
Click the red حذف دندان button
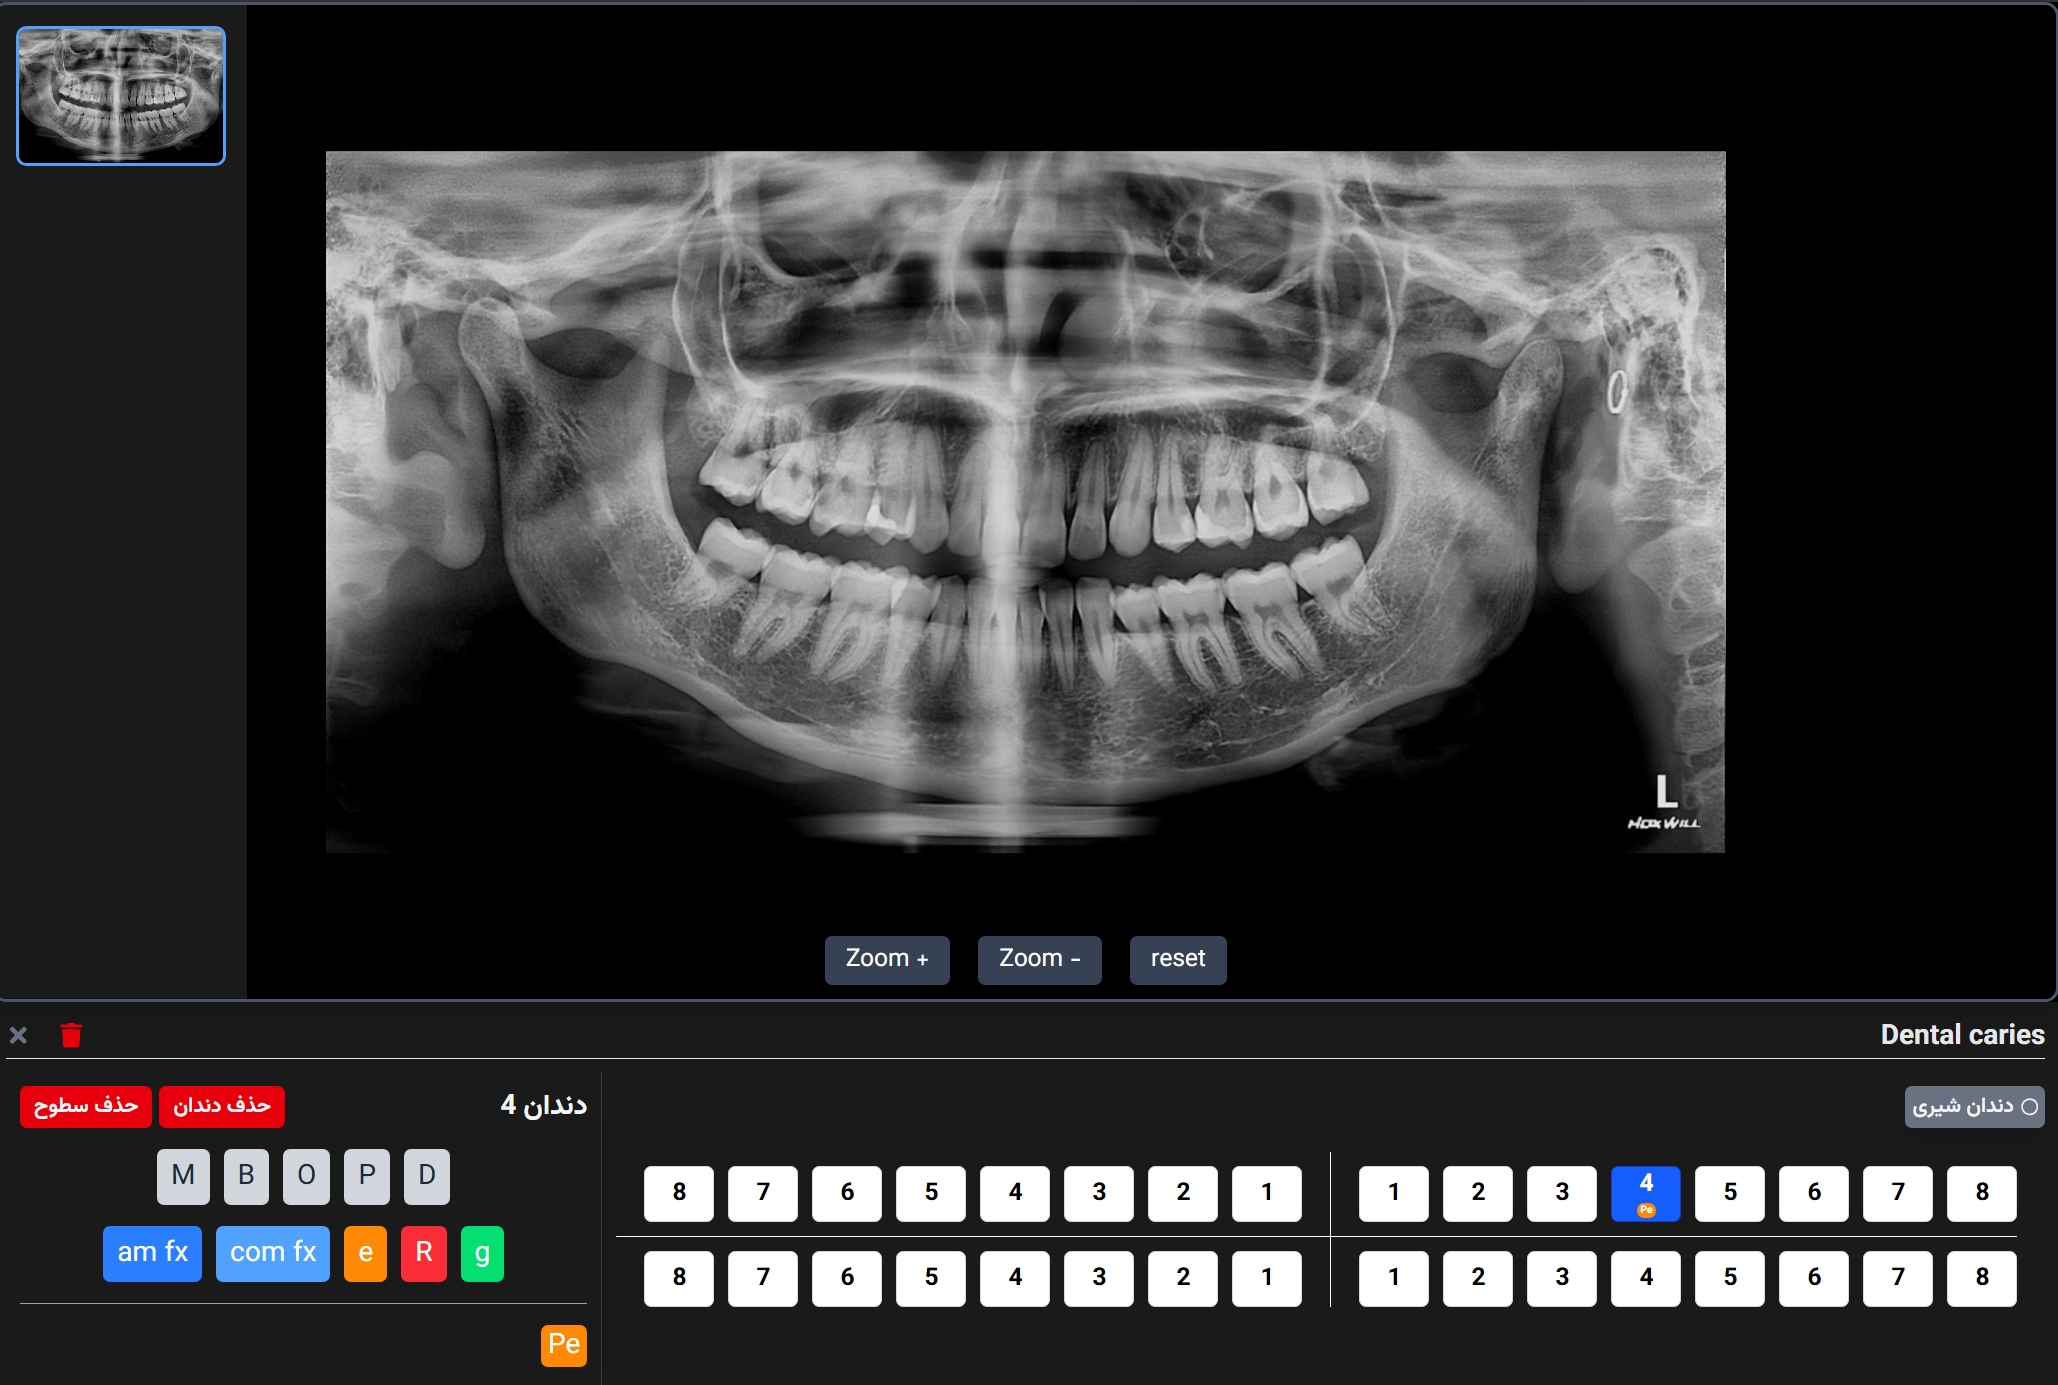coord(222,1106)
